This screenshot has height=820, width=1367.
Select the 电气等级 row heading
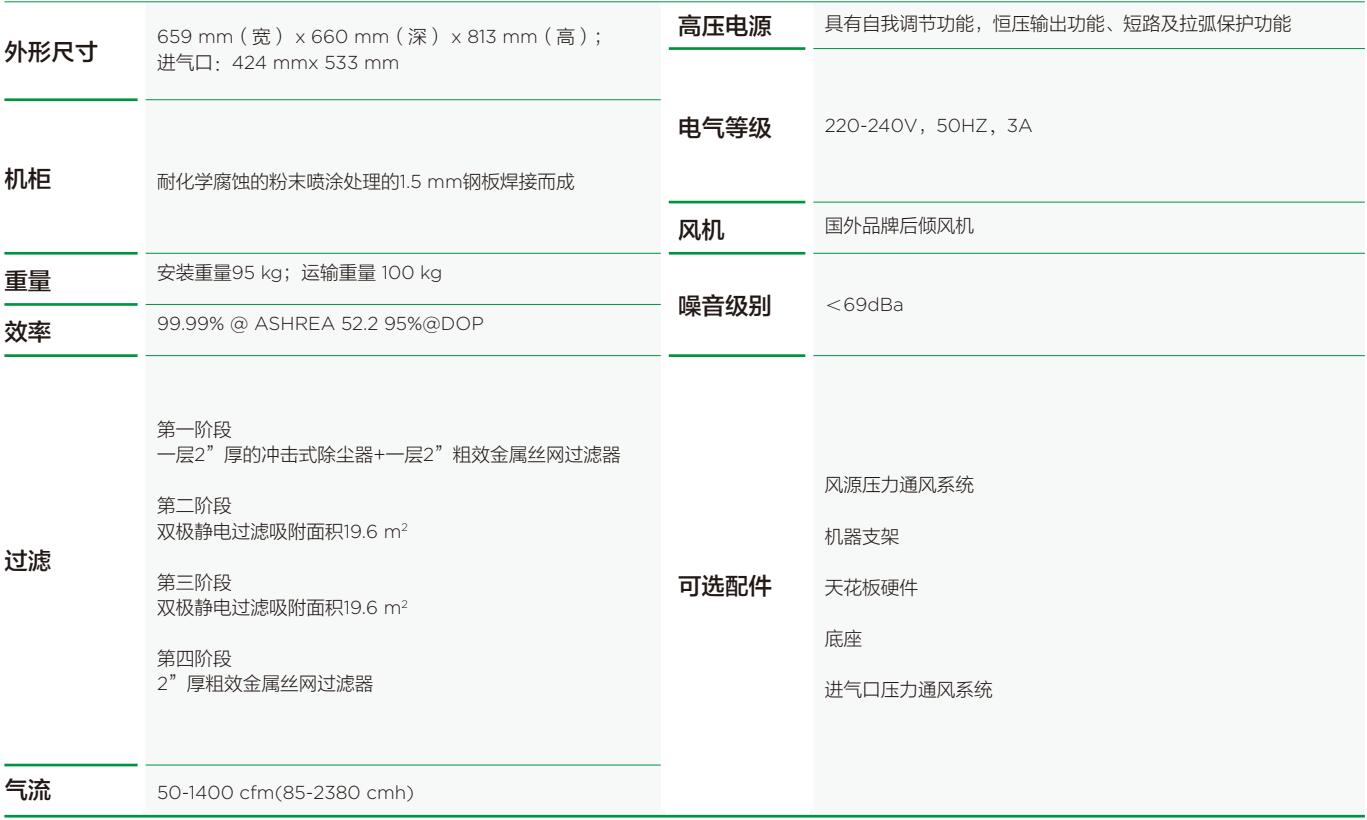tap(725, 129)
